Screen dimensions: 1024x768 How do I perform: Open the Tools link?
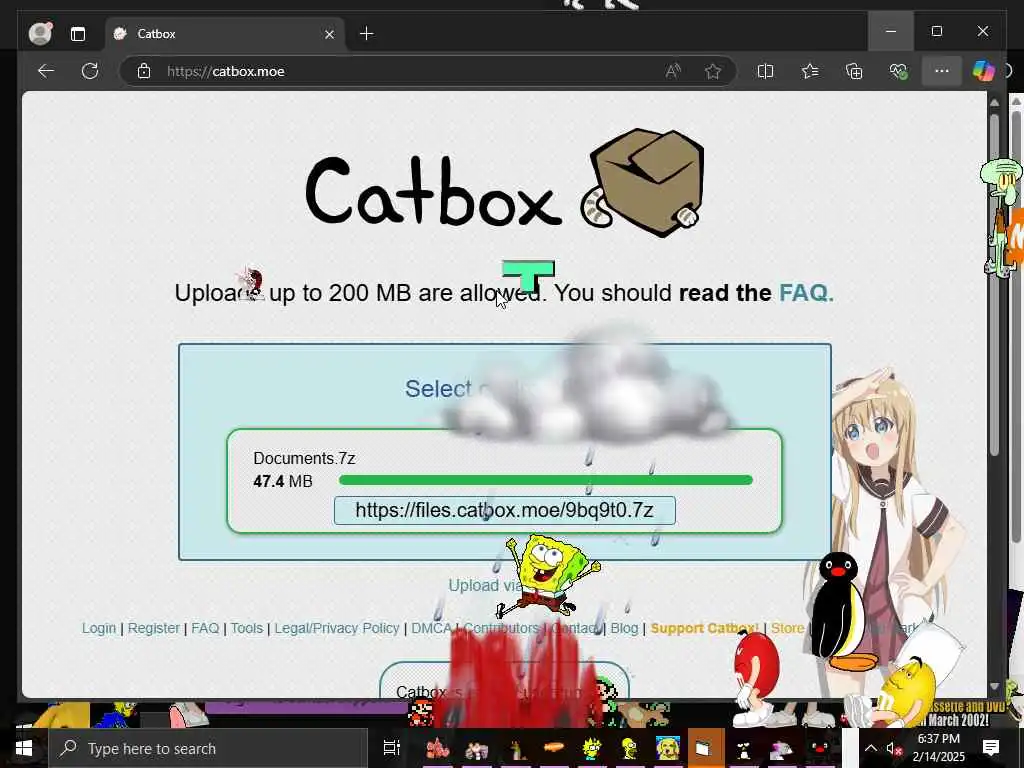[x=246, y=628]
